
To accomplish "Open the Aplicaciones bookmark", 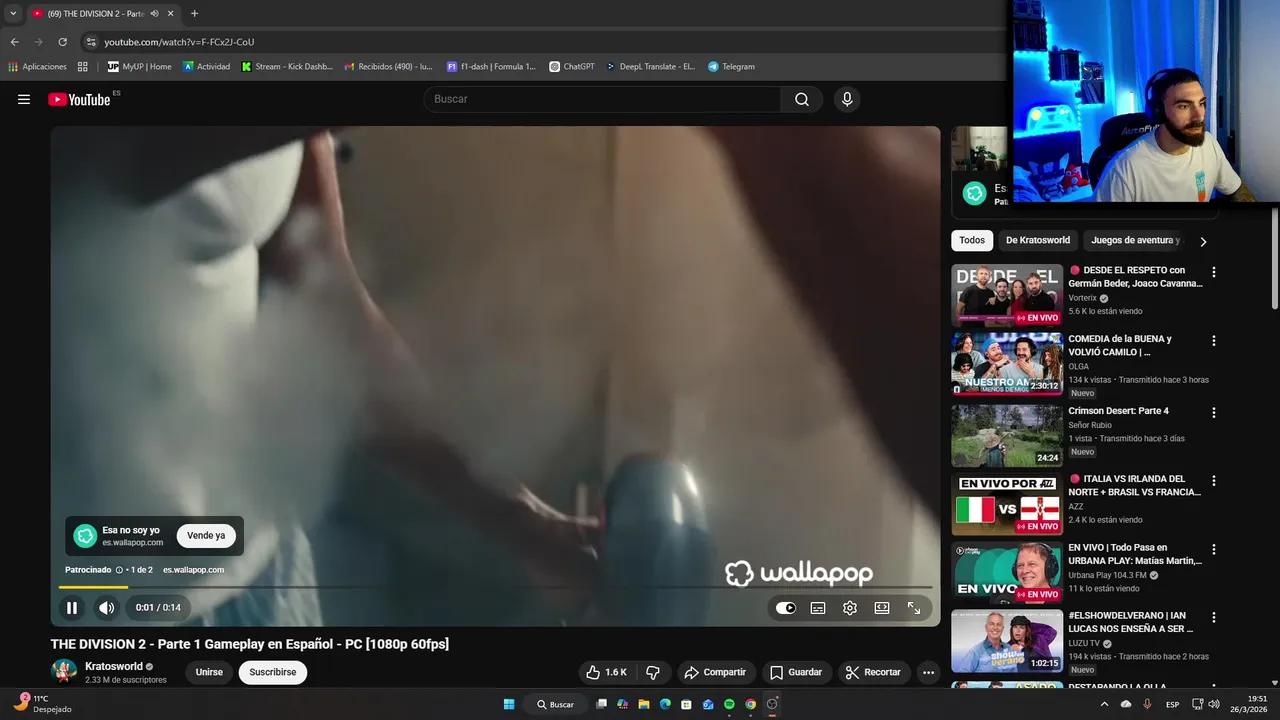I will coord(37,67).
